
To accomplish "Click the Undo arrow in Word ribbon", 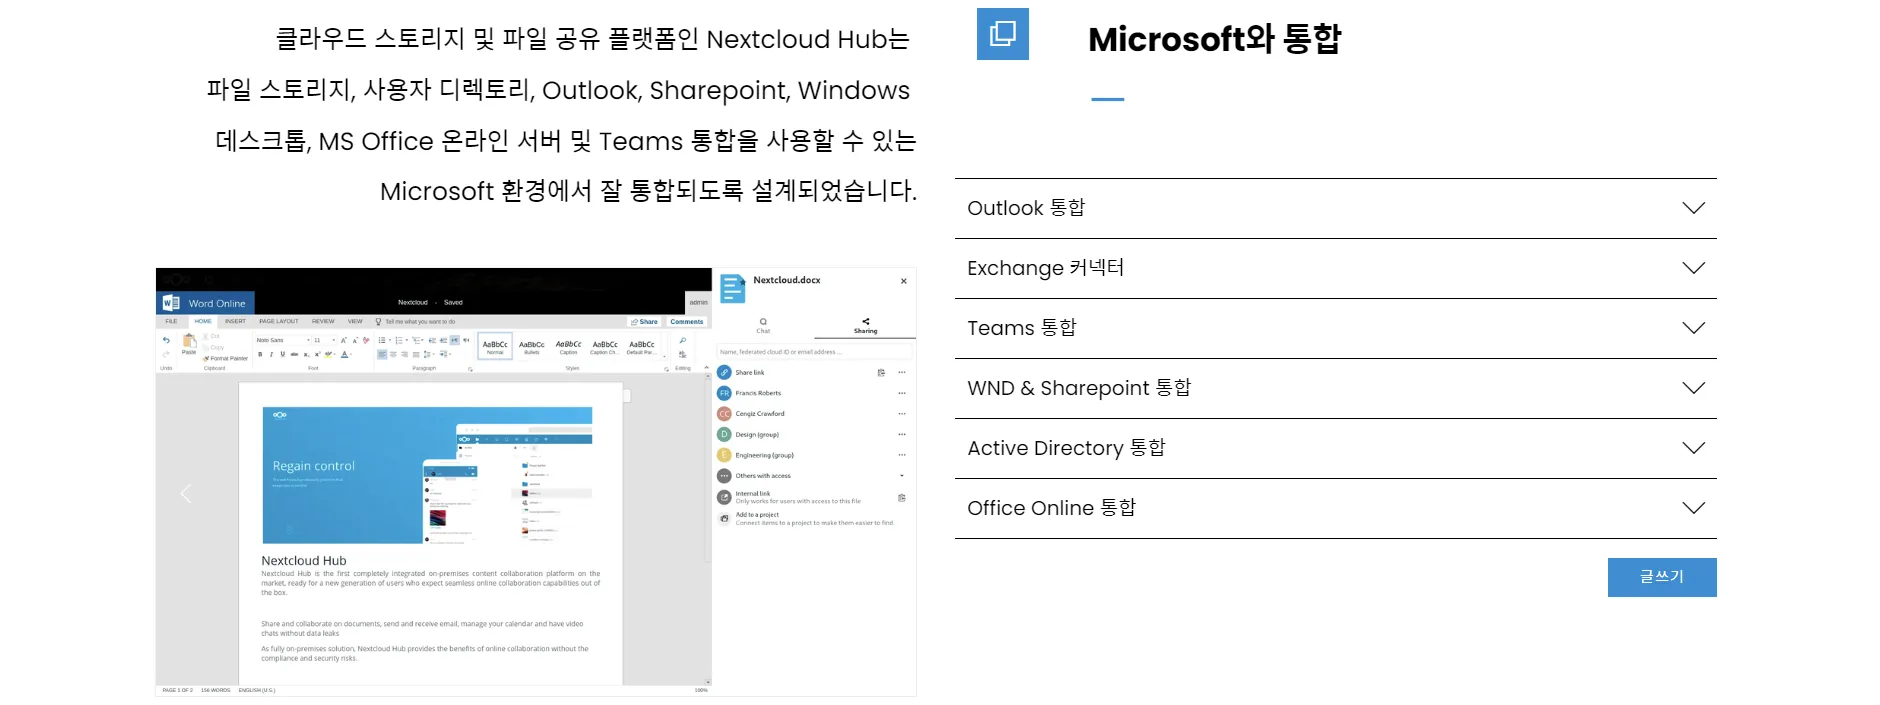I will [166, 340].
